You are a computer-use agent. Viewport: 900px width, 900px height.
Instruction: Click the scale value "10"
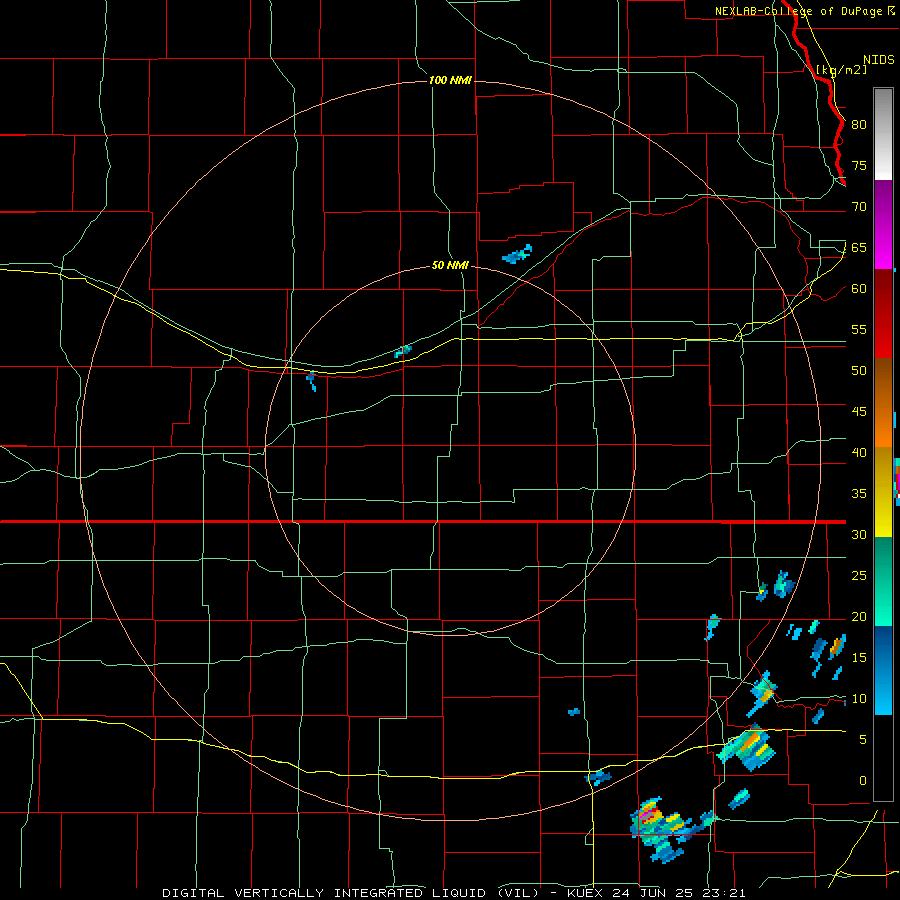859,699
